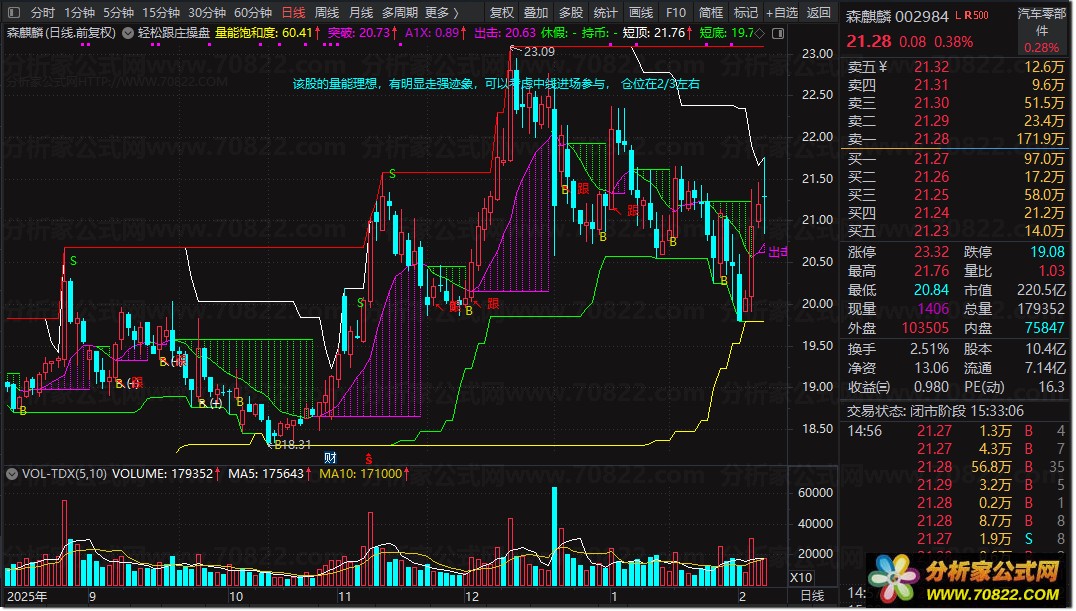
Task: Toggle the left sidebar panel icon
Action: (x=14, y=12)
